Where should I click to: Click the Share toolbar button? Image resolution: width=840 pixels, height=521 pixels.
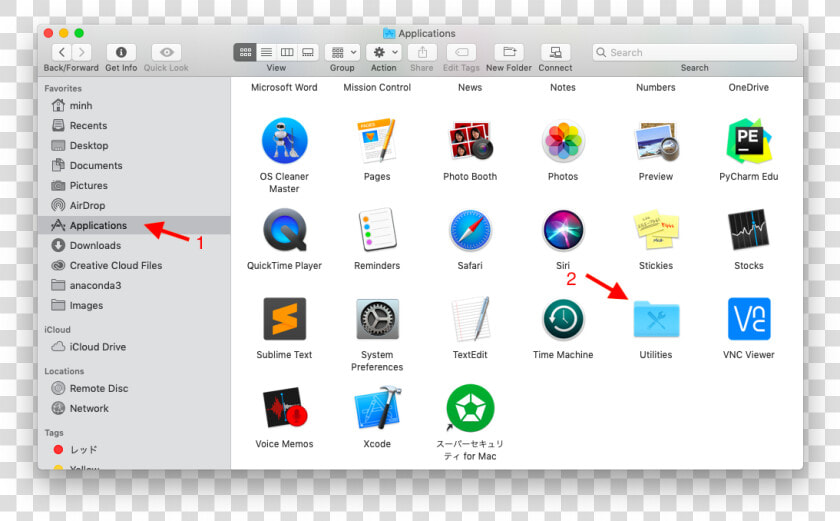[422, 52]
